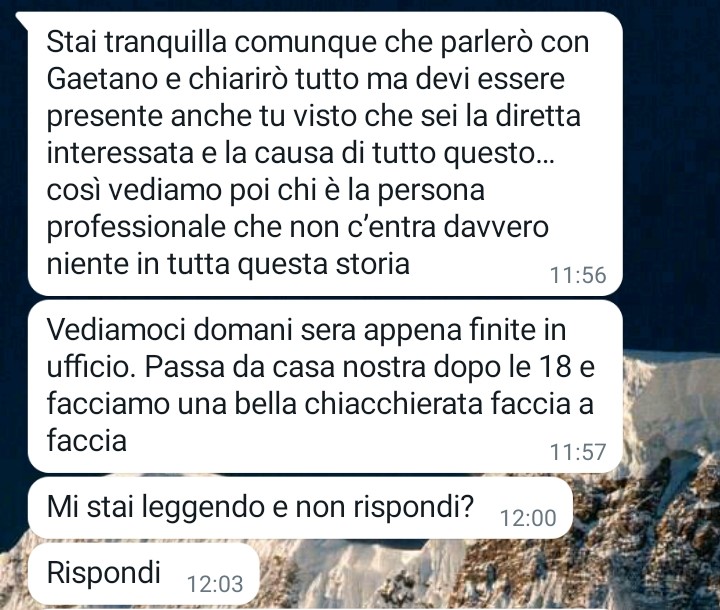
Task: Click the 12:03 timestamp
Action: pyautogui.click(x=215, y=584)
